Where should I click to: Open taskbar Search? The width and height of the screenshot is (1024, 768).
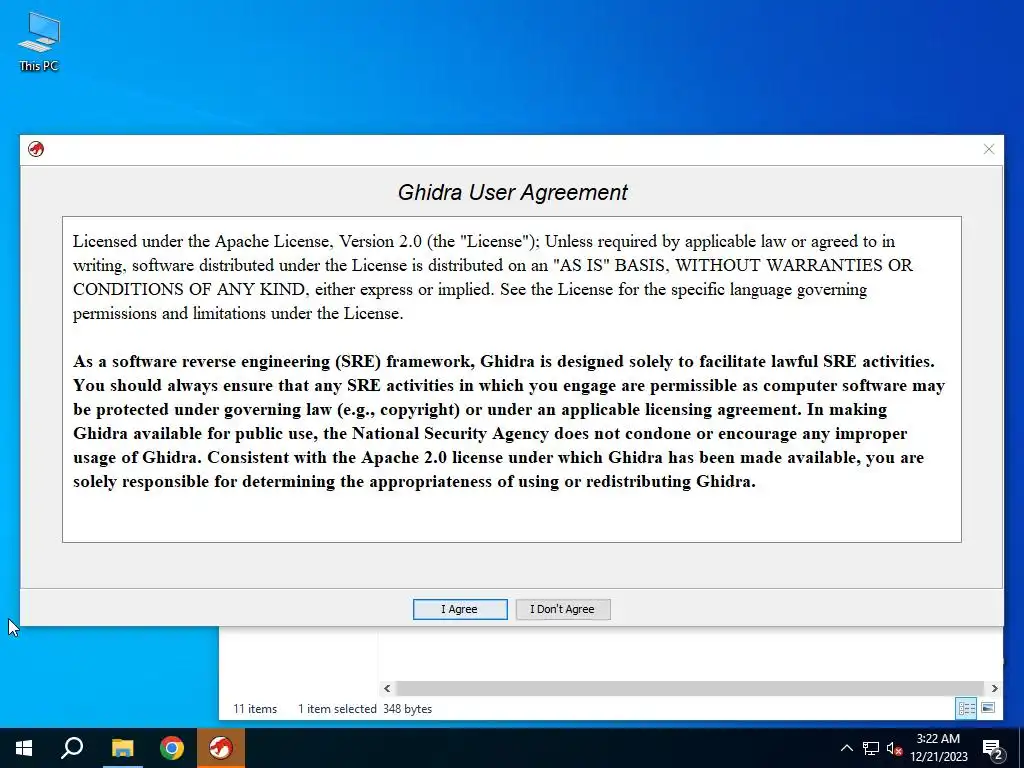pos(72,748)
